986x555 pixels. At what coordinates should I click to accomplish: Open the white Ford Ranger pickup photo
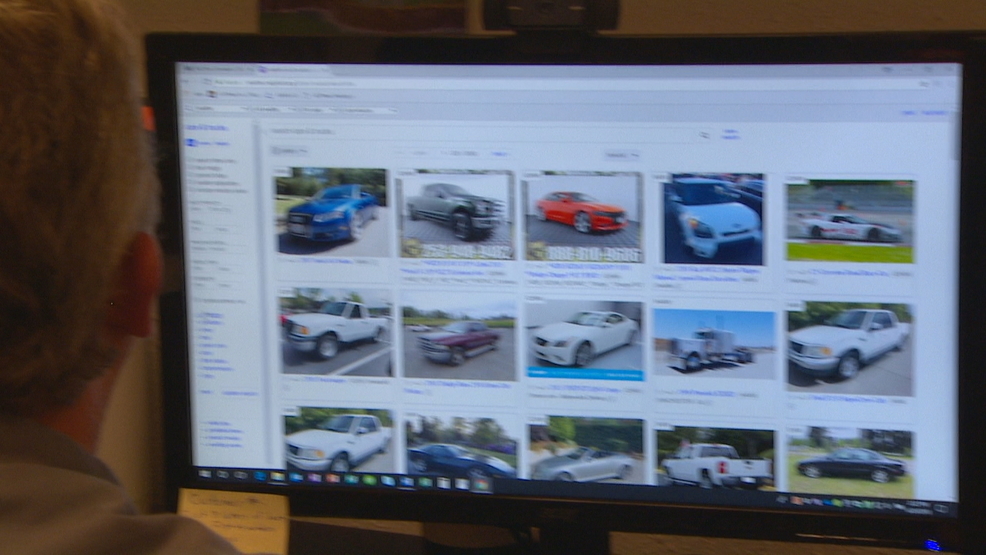336,333
